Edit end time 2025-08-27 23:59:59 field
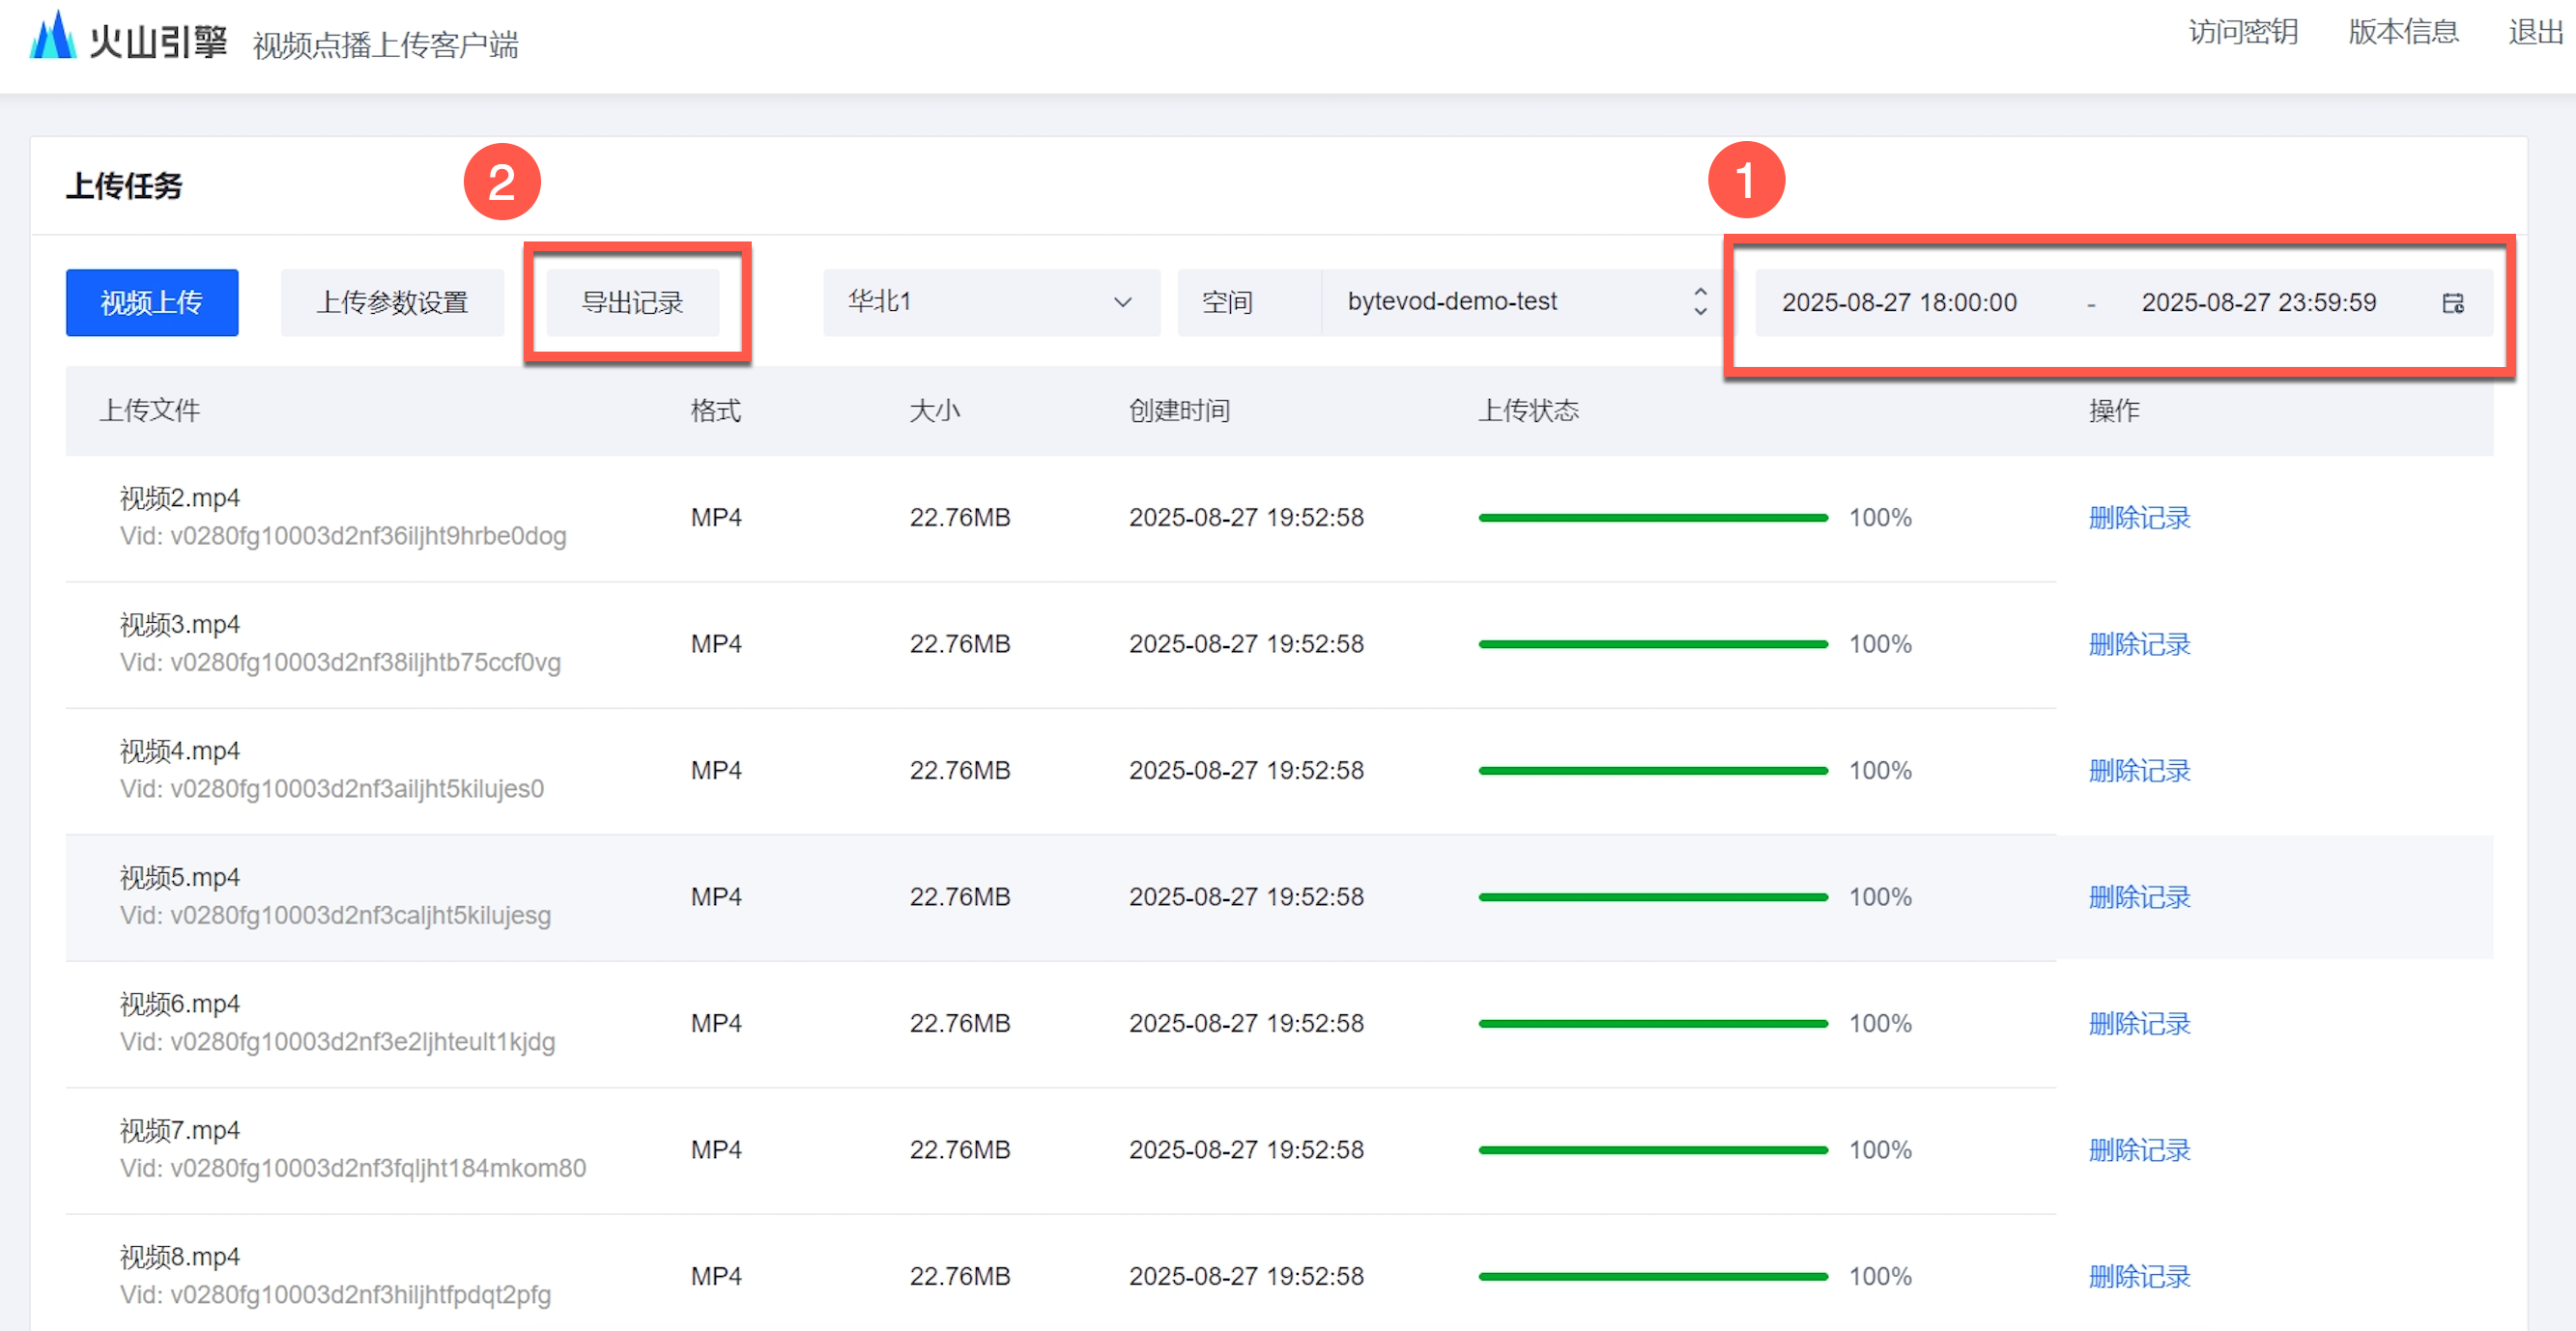The width and height of the screenshot is (2576, 1331). tap(2258, 302)
